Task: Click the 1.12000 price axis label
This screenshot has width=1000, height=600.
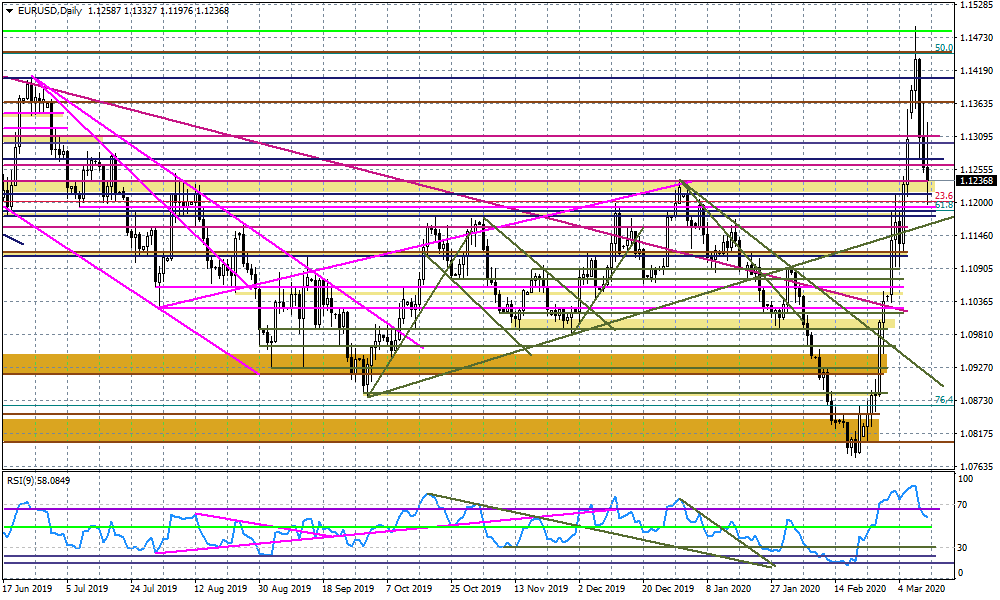Action: [x=976, y=203]
